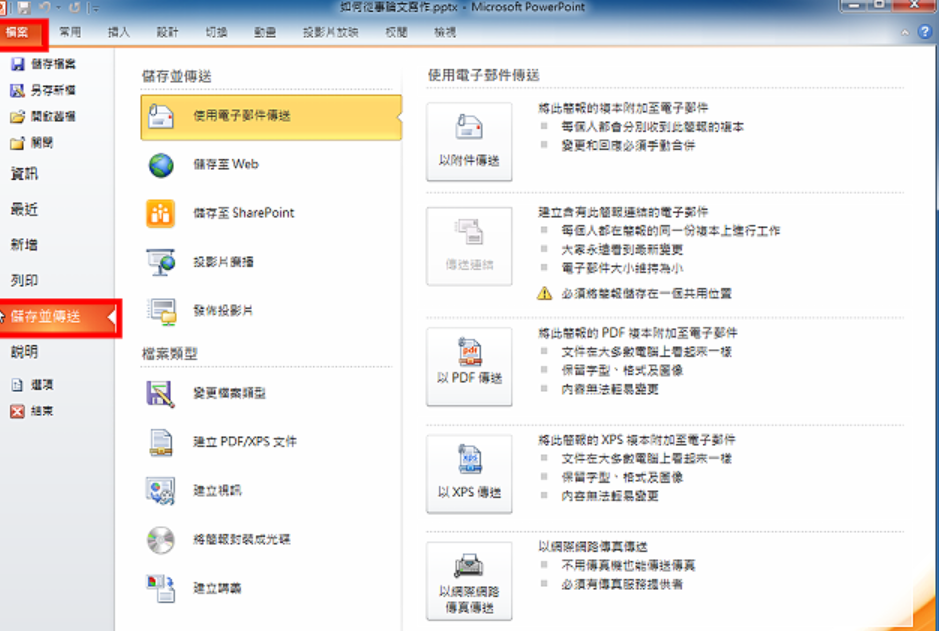Switch to the 動畫 ribbon tab
The height and width of the screenshot is (631, 939).
tap(265, 32)
